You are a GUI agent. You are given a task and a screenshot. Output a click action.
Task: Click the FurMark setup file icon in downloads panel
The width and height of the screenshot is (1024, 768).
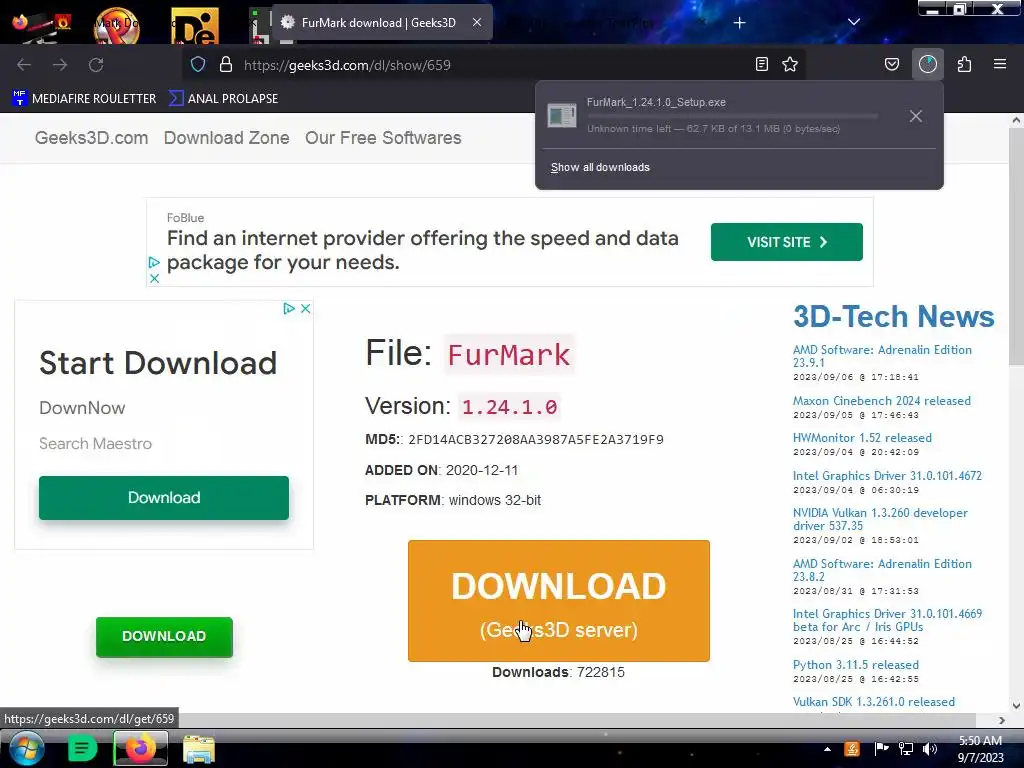[x=562, y=116]
